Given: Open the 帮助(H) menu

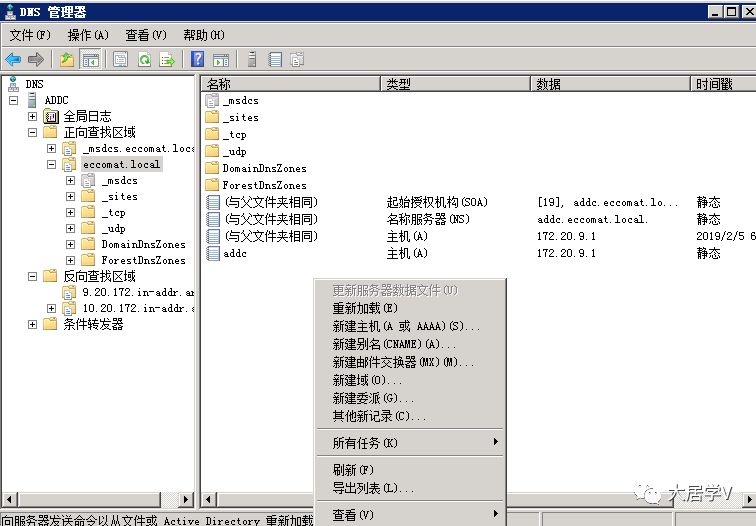Looking at the screenshot, I should pyautogui.click(x=204, y=35).
